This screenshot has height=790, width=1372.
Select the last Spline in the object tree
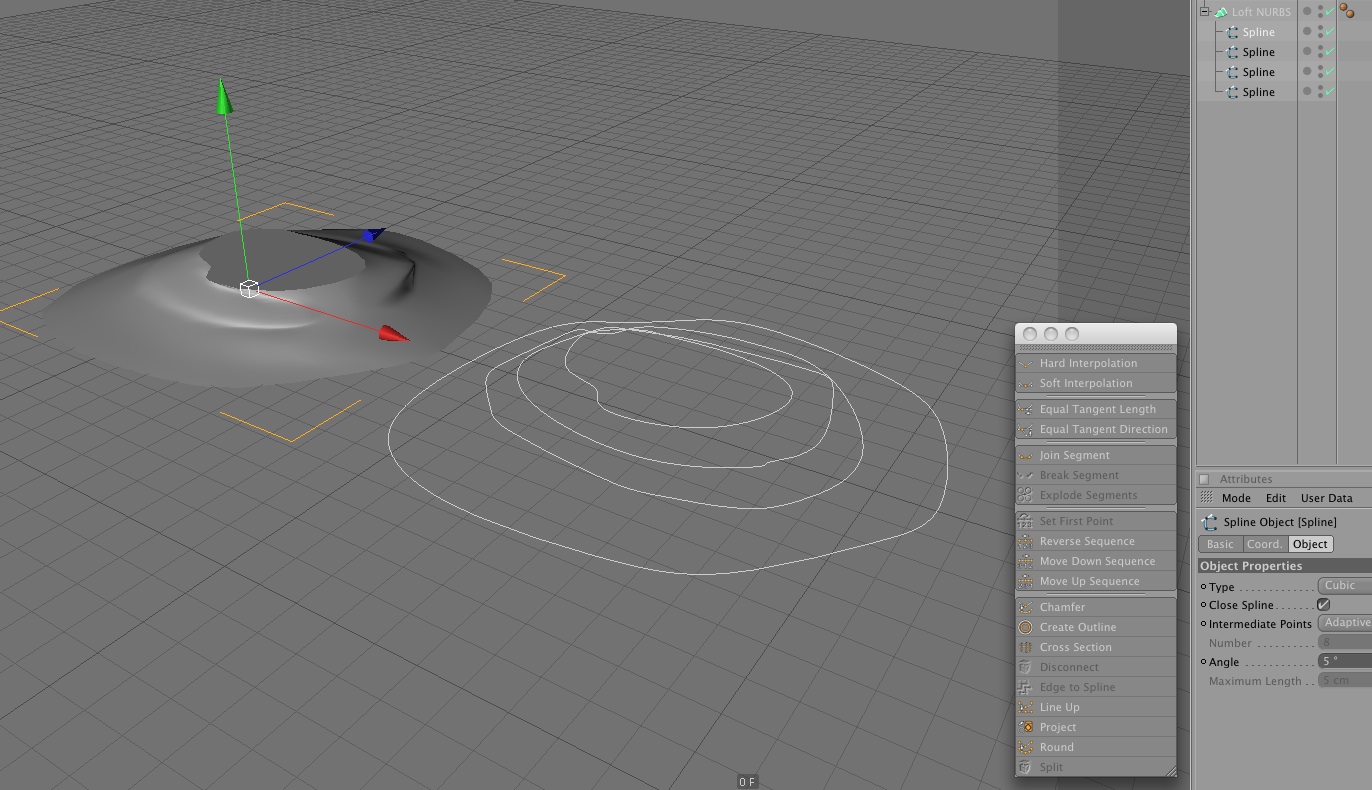(1258, 92)
